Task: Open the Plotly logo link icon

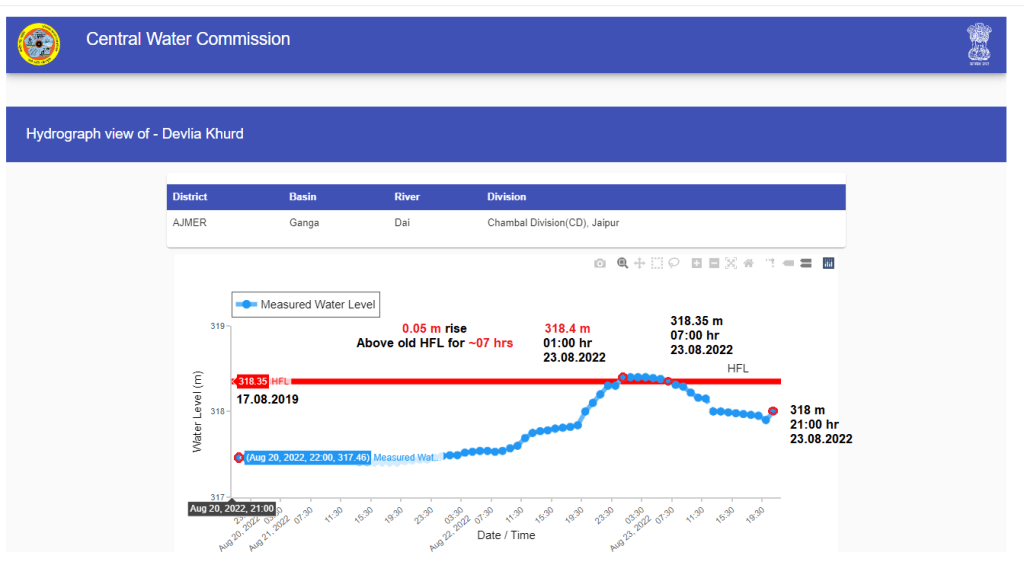Action: [828, 263]
